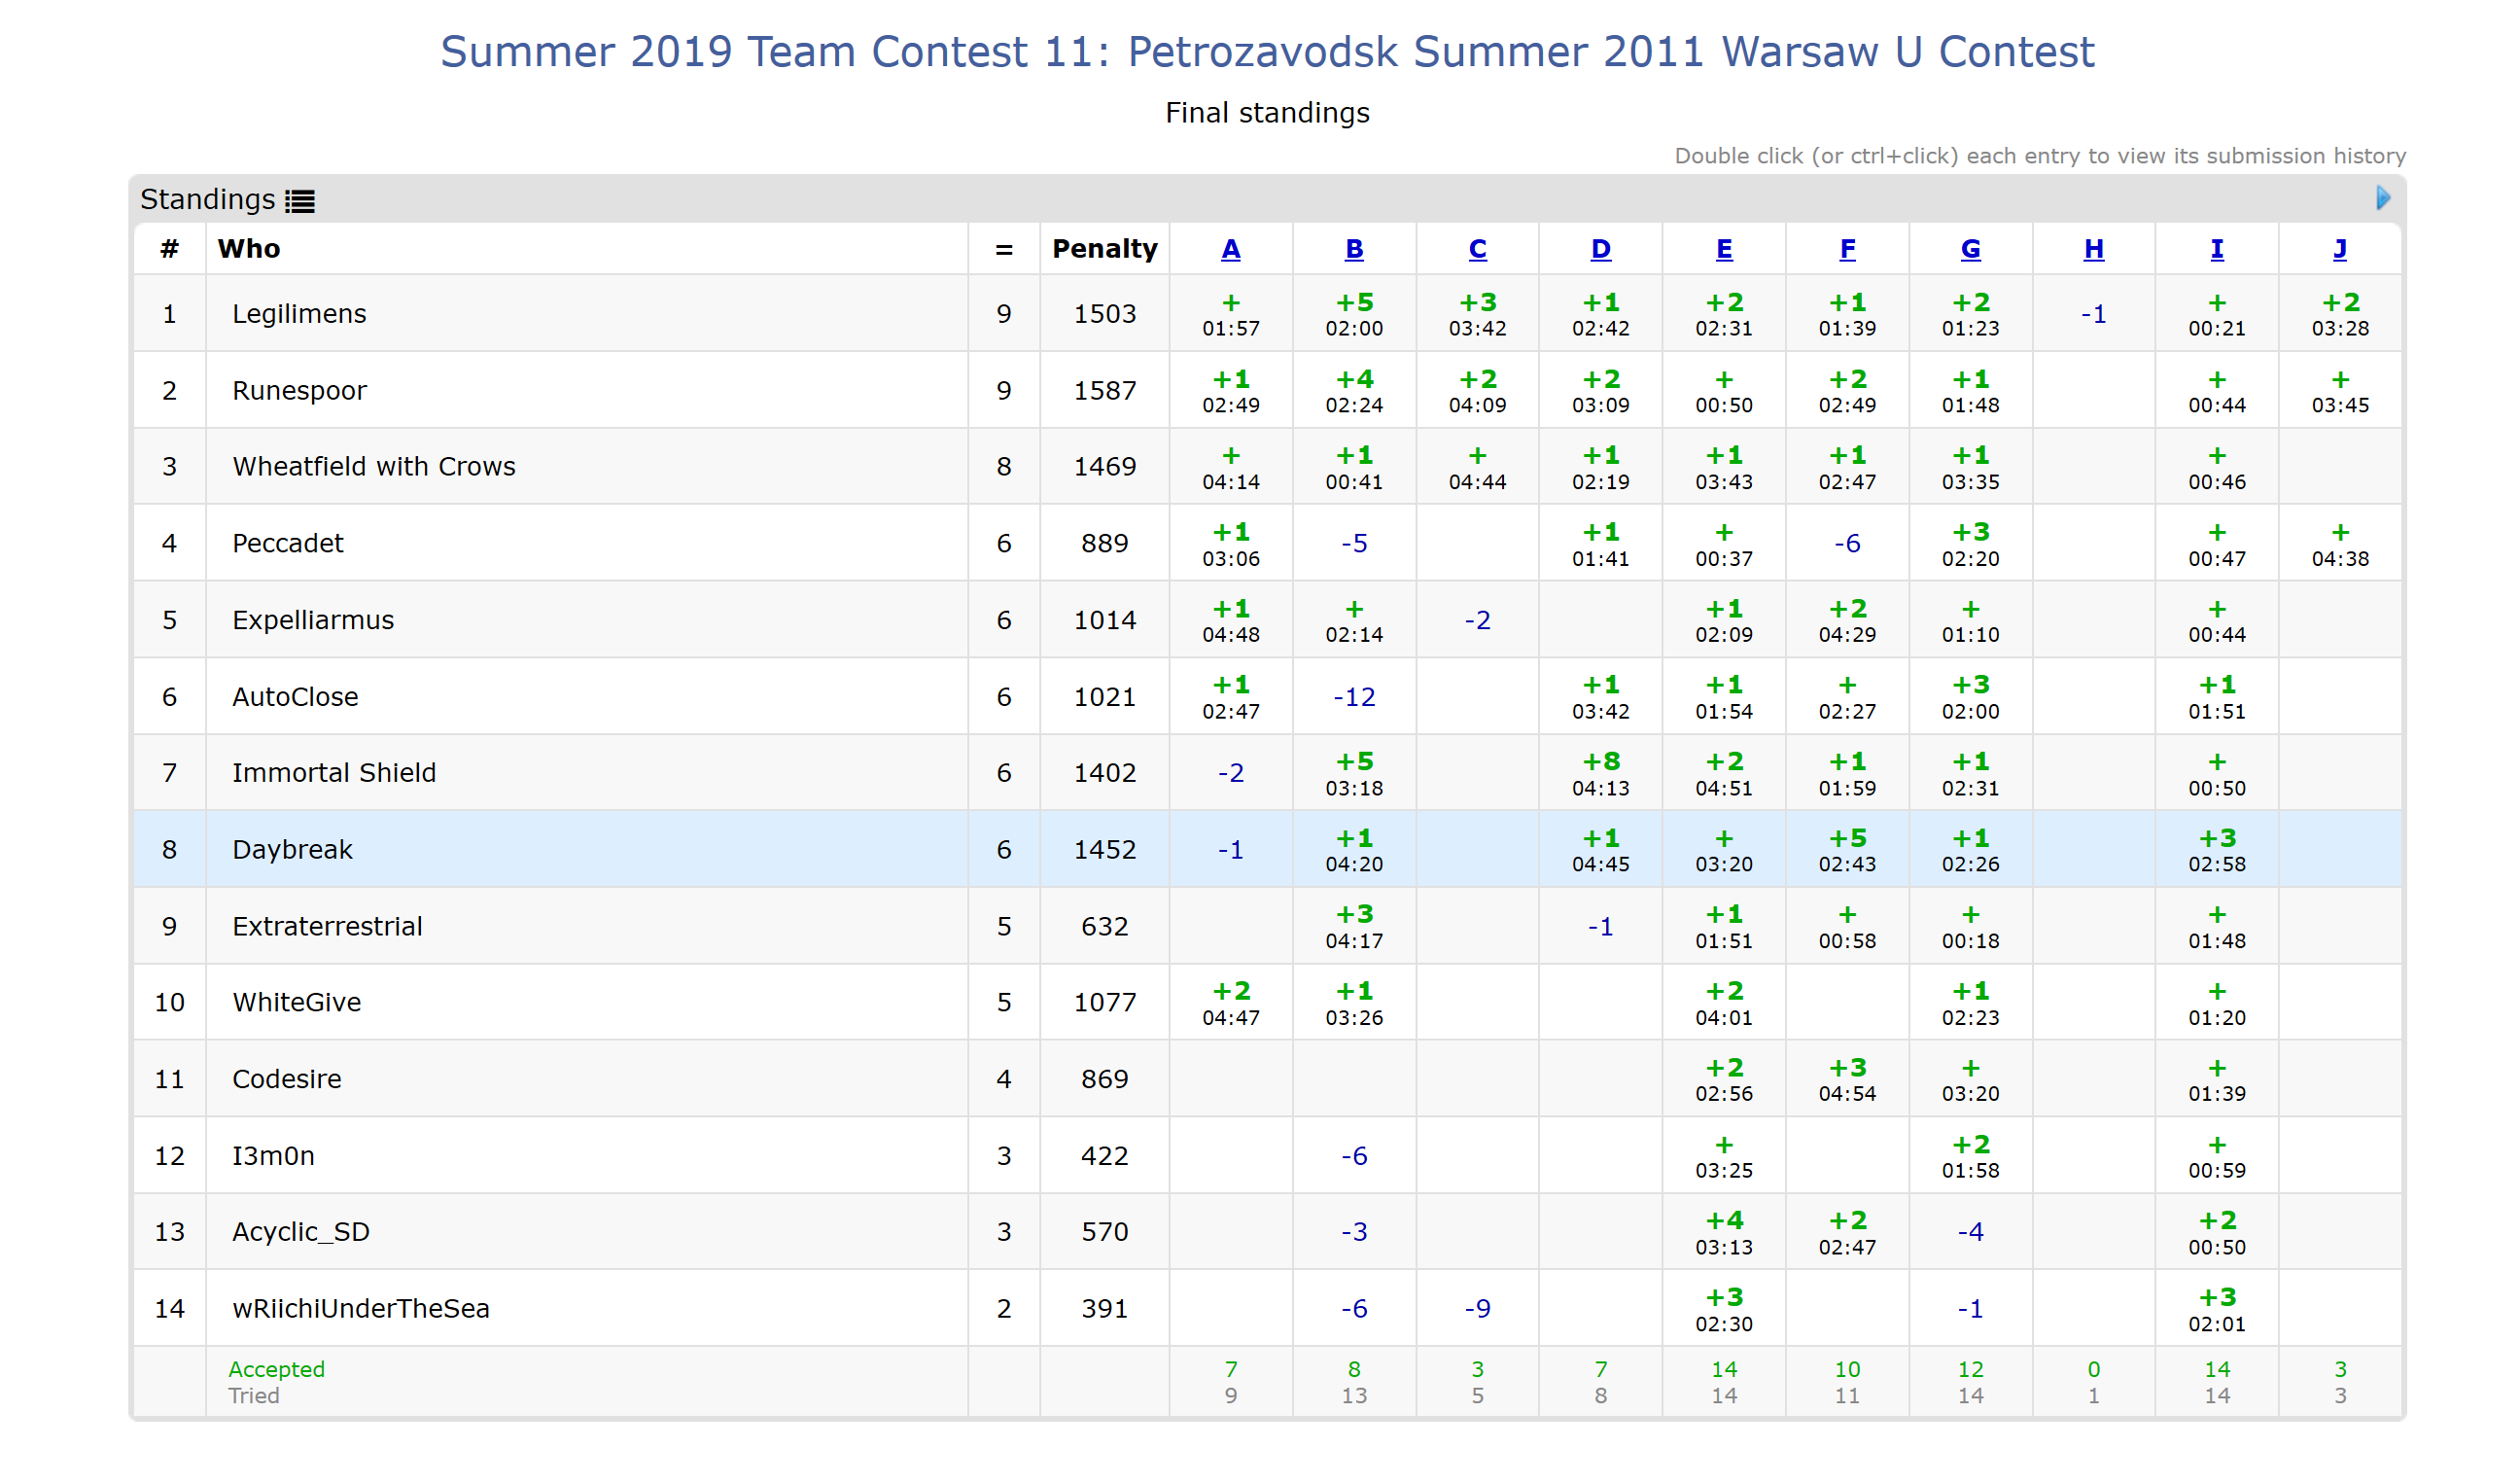This screenshot has height=1483, width=2520.
Task: Open problem I link
Action: pos(2217,249)
